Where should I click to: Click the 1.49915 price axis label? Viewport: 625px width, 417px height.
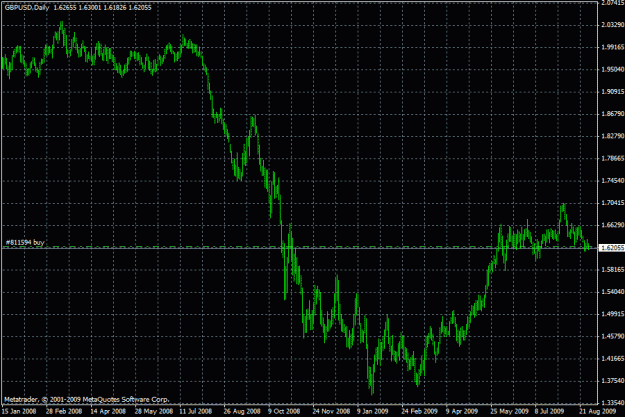coord(613,314)
